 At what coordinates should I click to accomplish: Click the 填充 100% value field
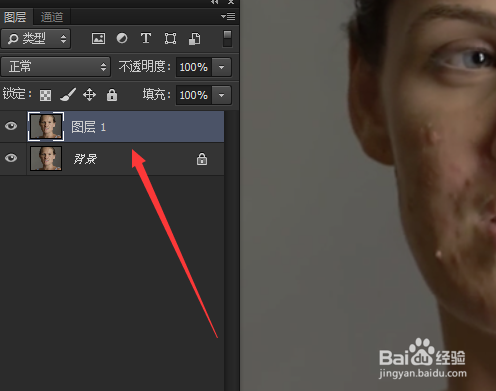click(x=194, y=95)
